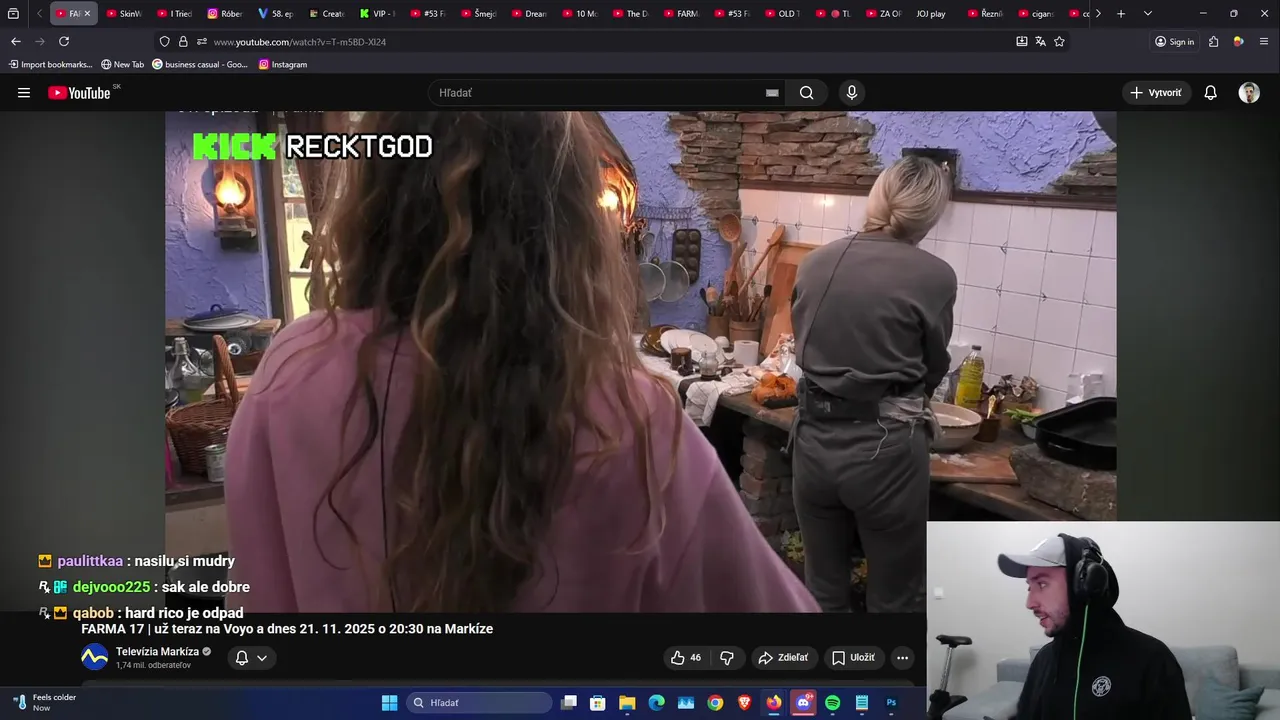Open the browser application menu
1280x720 pixels.
point(1264,41)
